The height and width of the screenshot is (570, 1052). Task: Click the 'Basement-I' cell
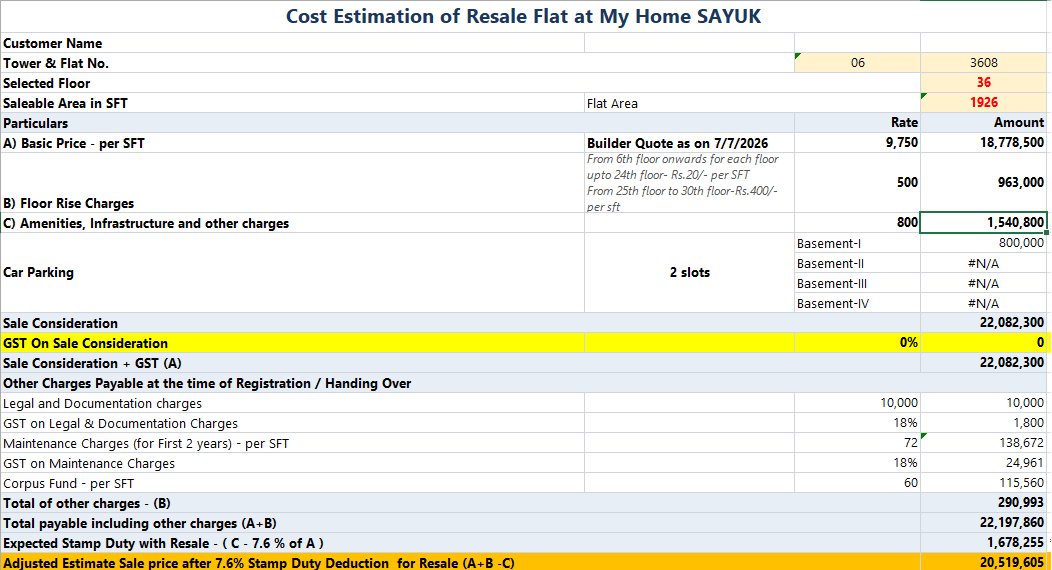857,243
